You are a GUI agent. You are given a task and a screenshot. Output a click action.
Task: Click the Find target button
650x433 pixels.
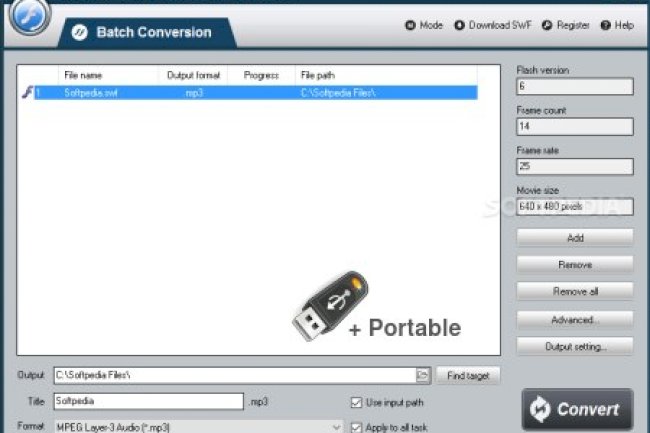pos(468,375)
